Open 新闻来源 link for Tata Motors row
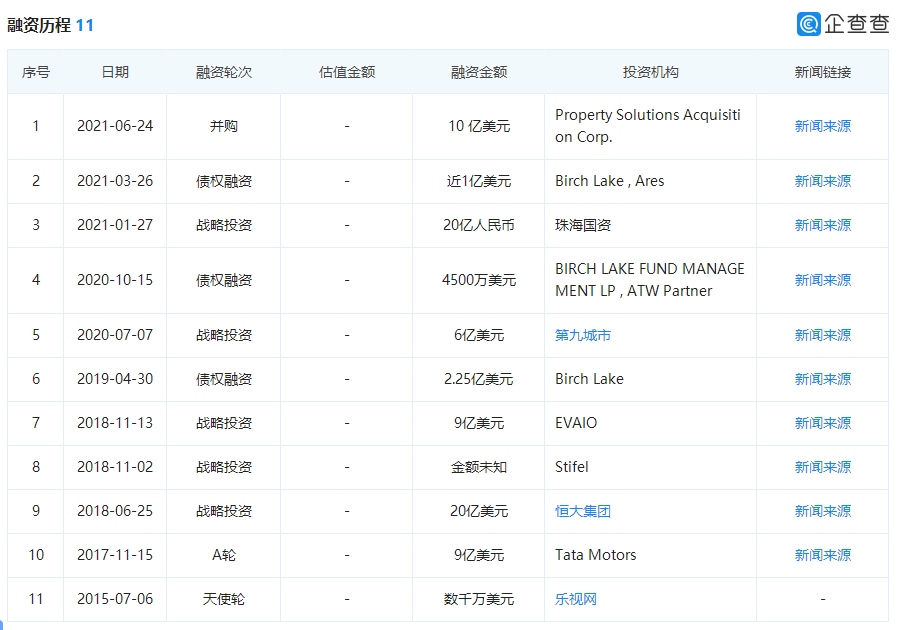 (823, 555)
